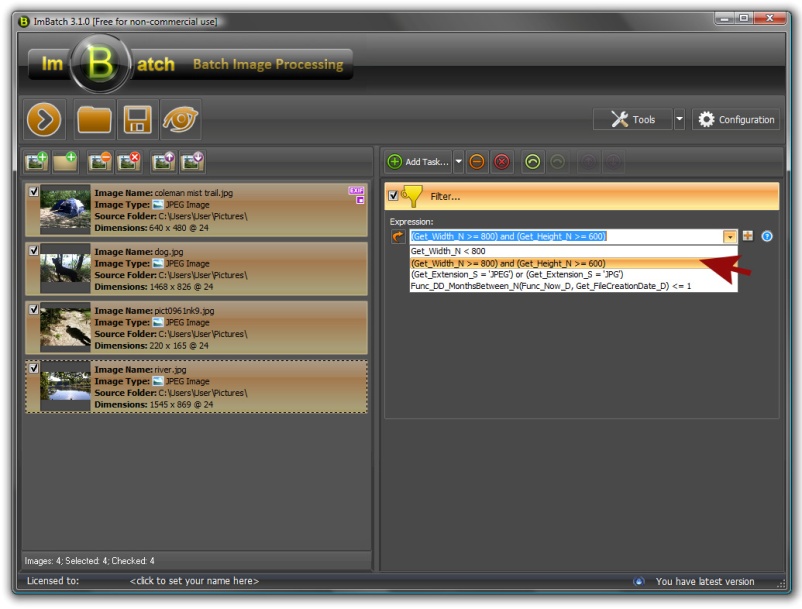Disable the Filter task checkbox
The height and width of the screenshot is (609, 802).
point(393,196)
